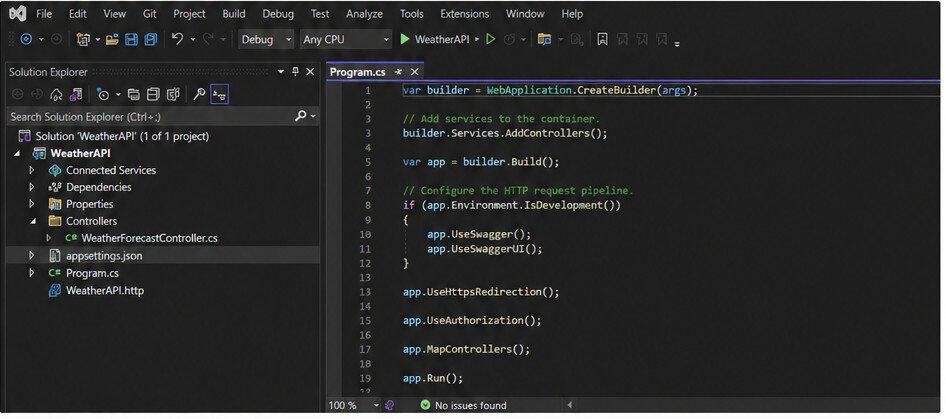946x419 pixels.
Task: Click the IntelliCode icon next to zoom level
Action: (390, 405)
